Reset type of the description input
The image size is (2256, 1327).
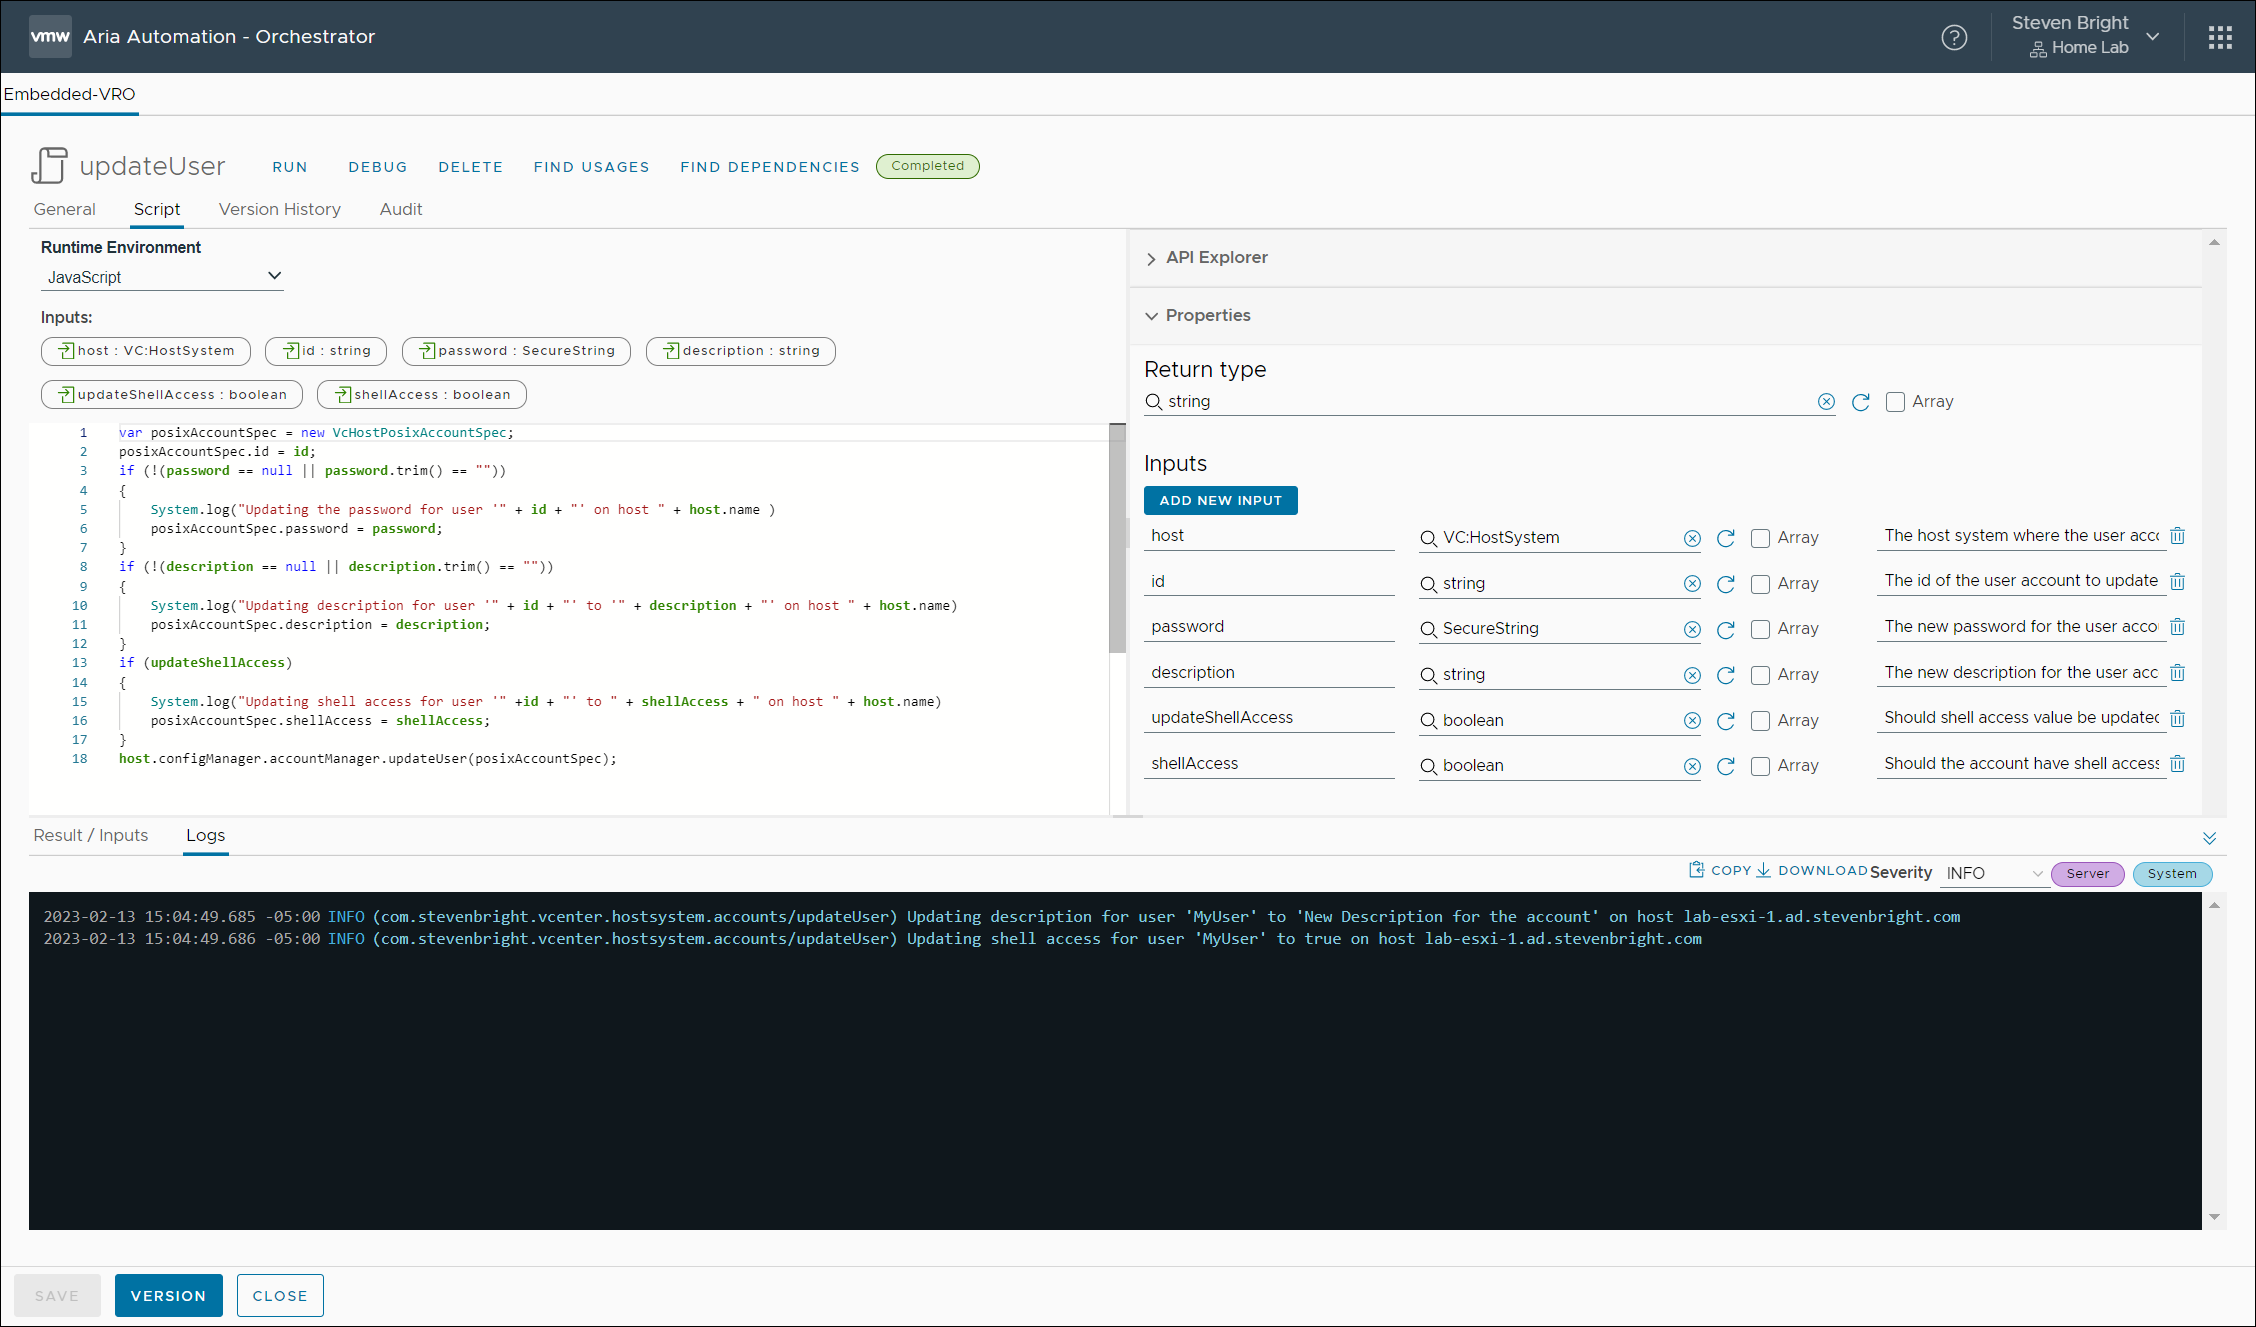pyautogui.click(x=1726, y=676)
